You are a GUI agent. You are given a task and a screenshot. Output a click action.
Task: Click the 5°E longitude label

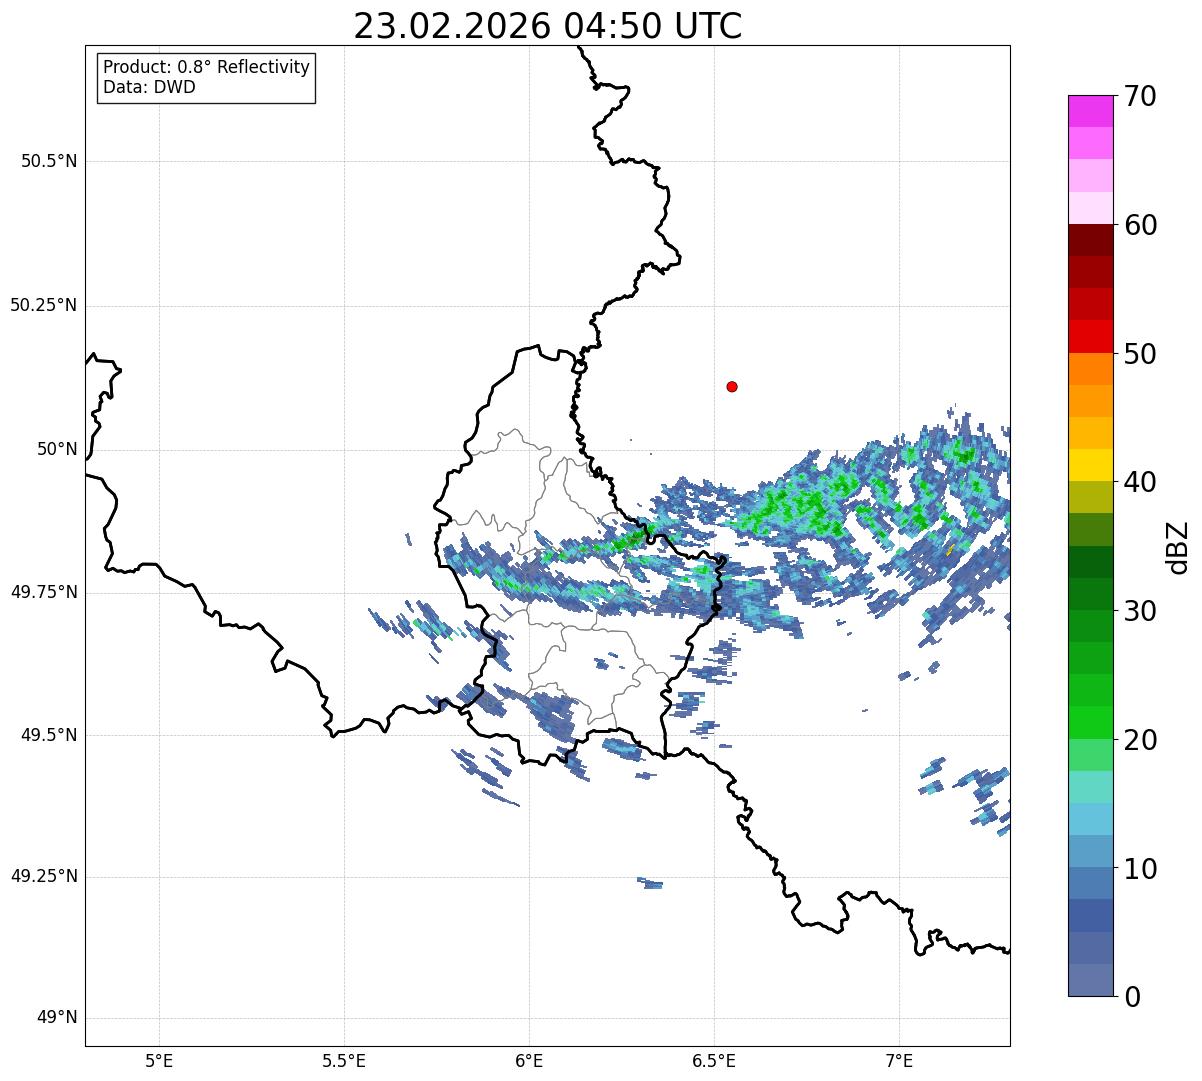(159, 1060)
